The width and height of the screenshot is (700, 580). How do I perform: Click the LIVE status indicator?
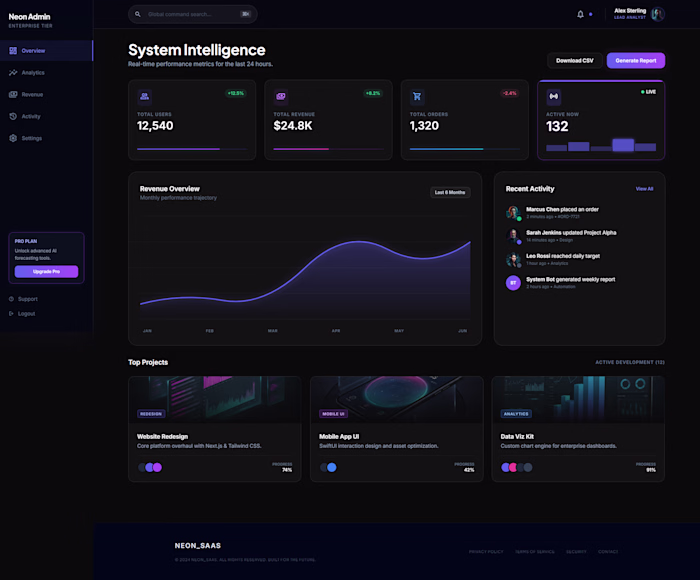(648, 92)
